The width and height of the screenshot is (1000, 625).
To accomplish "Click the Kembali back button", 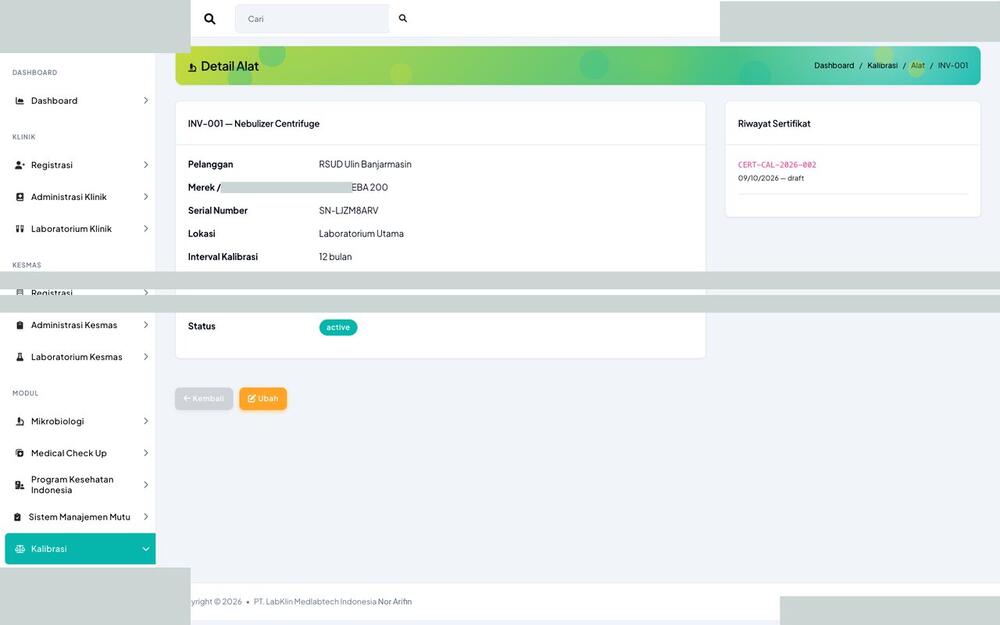I will [203, 399].
